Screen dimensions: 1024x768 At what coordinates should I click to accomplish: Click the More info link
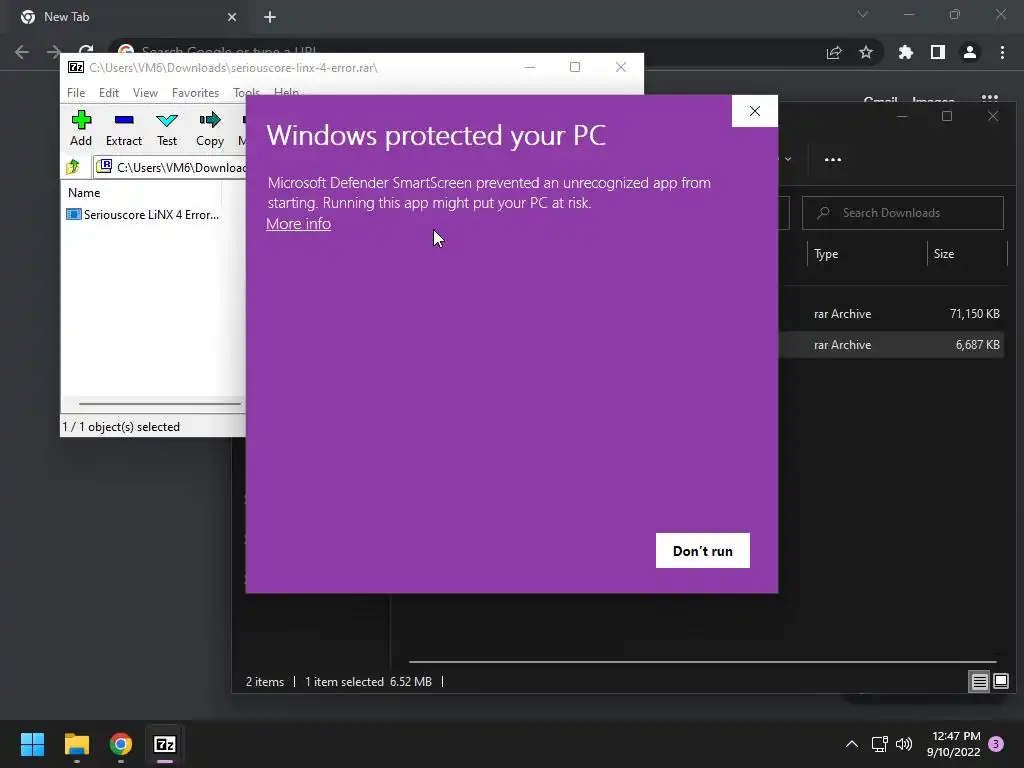(x=298, y=223)
